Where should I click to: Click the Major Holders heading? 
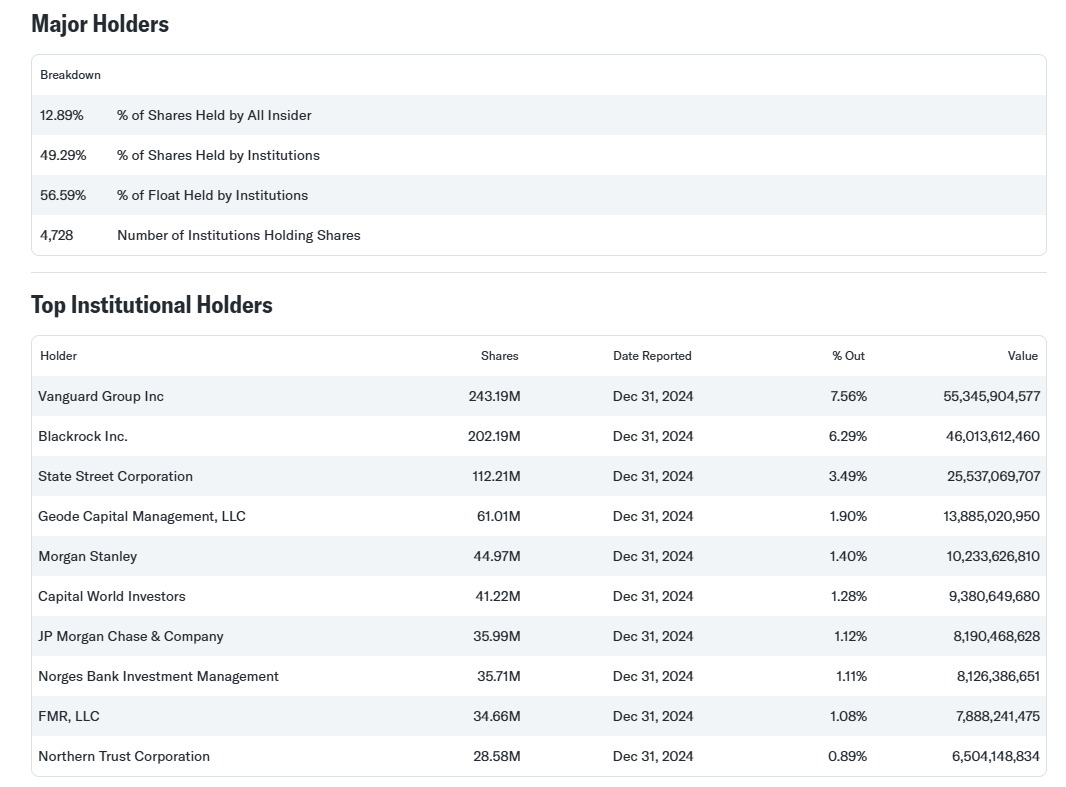click(x=100, y=24)
